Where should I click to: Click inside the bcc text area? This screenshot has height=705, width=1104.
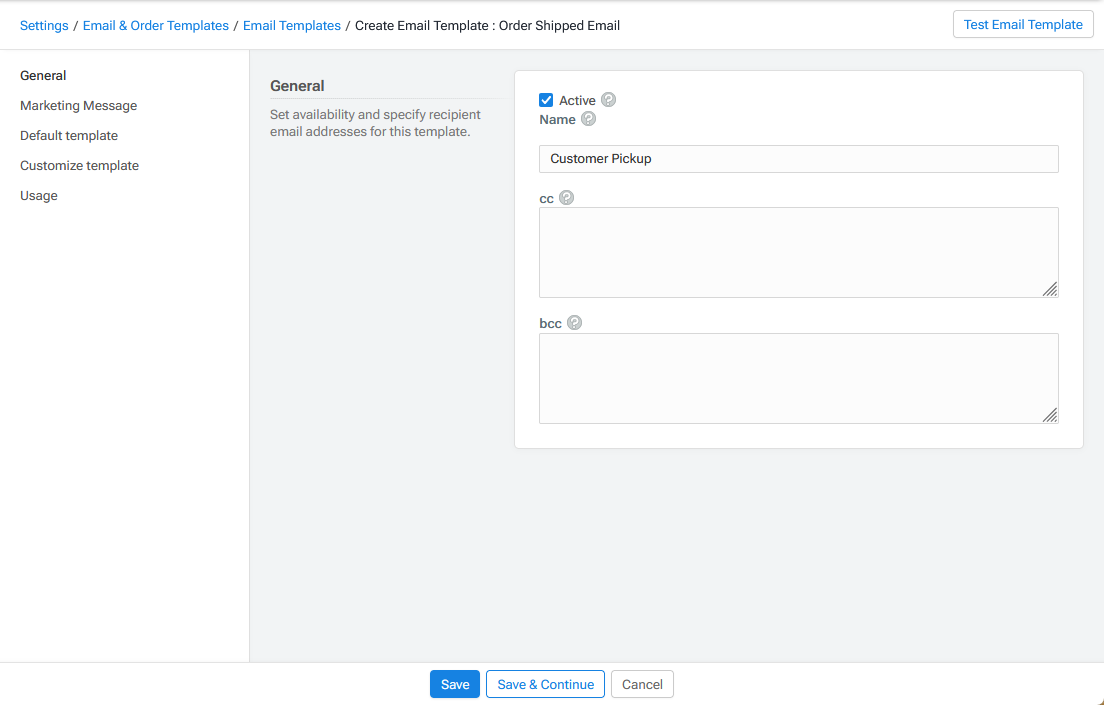(x=798, y=378)
